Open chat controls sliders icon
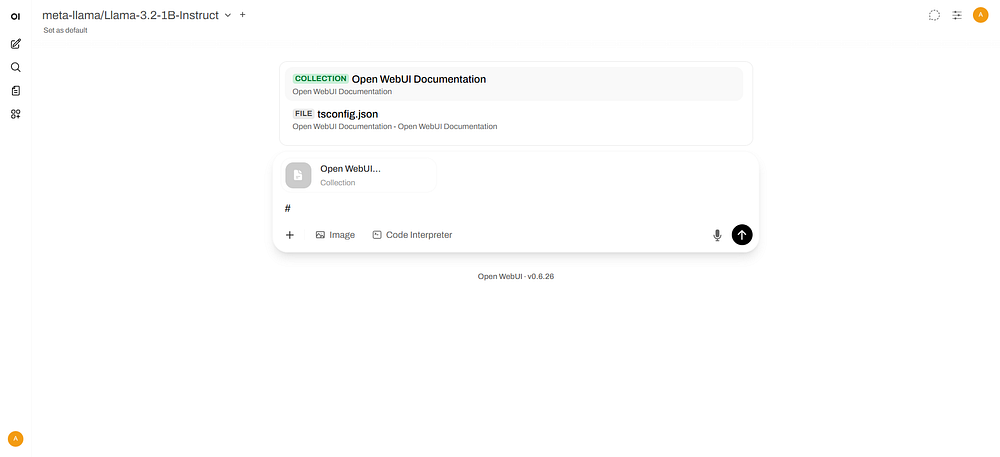The image size is (1000, 457). [x=957, y=15]
